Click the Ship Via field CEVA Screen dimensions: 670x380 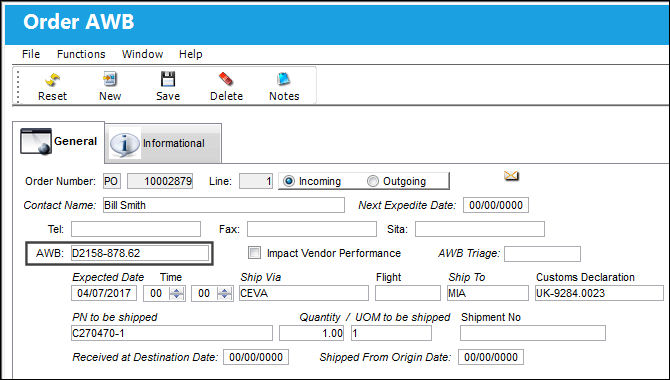click(x=303, y=294)
